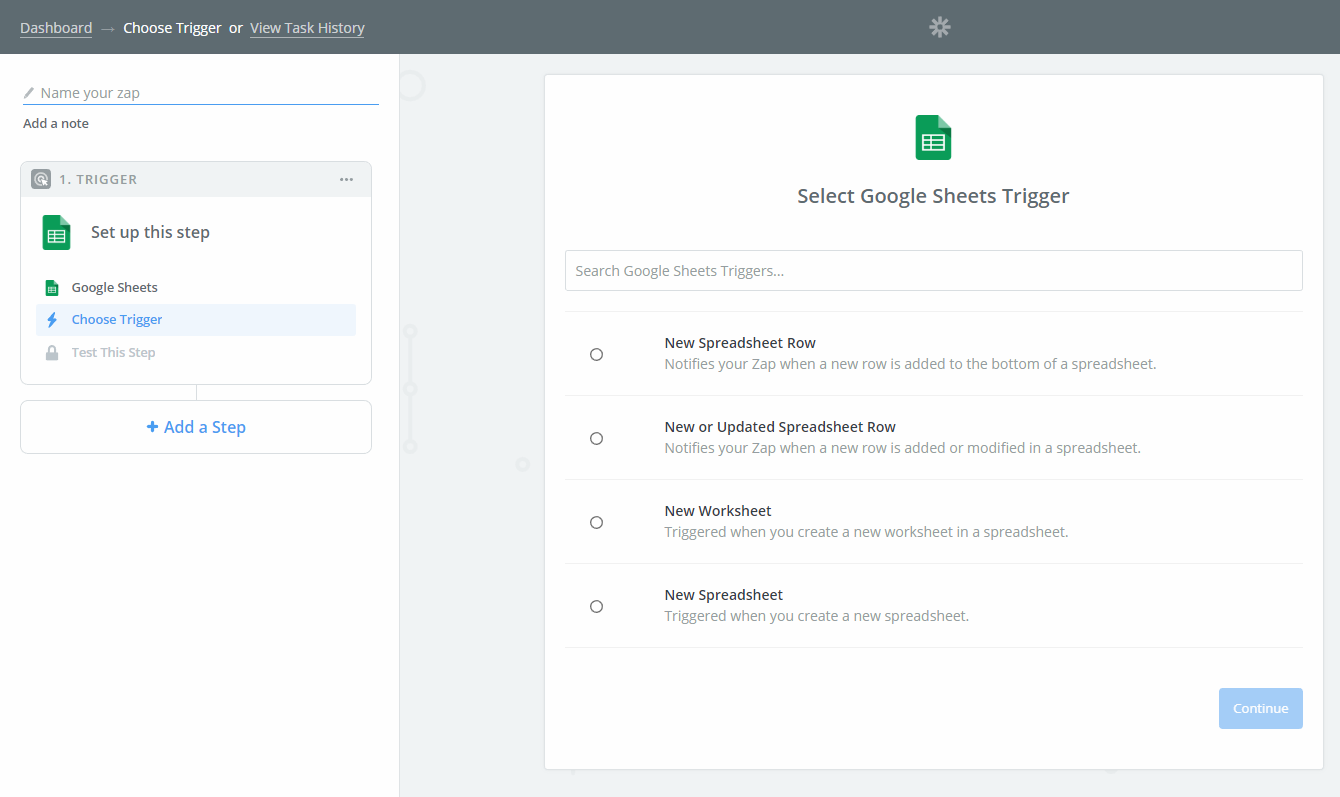This screenshot has width=1340, height=797.
Task: Focus the Search Google Sheets Triggers field
Action: point(933,271)
